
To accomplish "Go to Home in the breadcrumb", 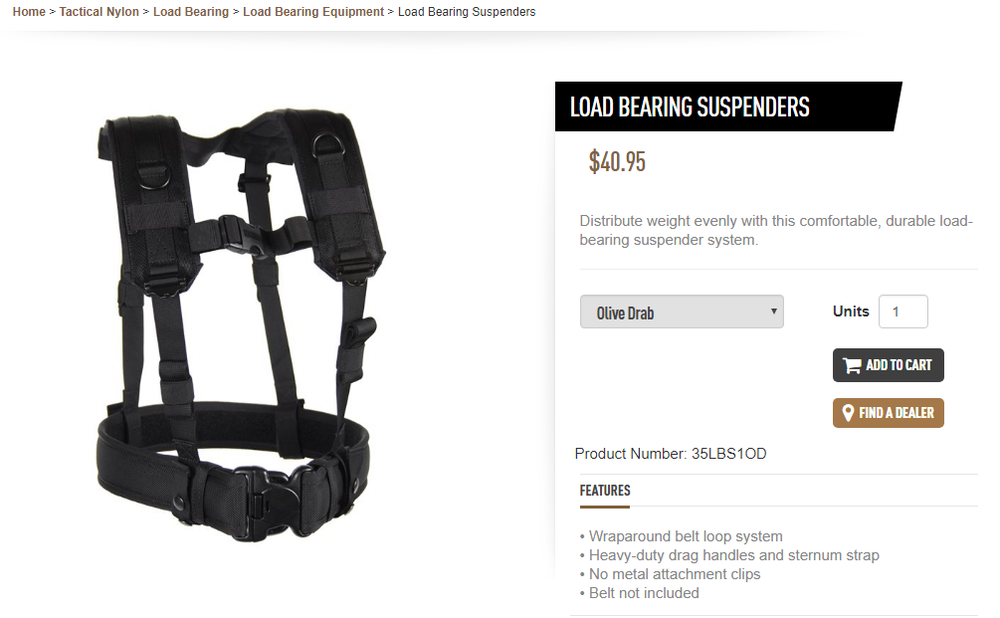I will 29,11.
